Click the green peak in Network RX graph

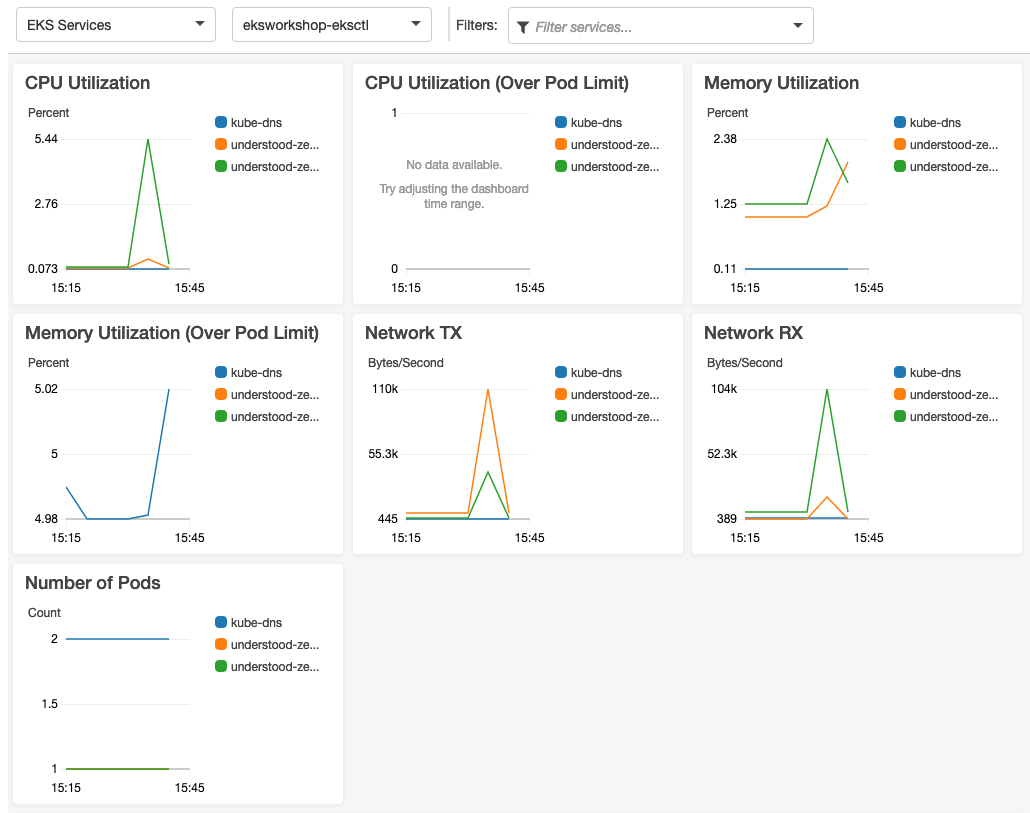827,390
